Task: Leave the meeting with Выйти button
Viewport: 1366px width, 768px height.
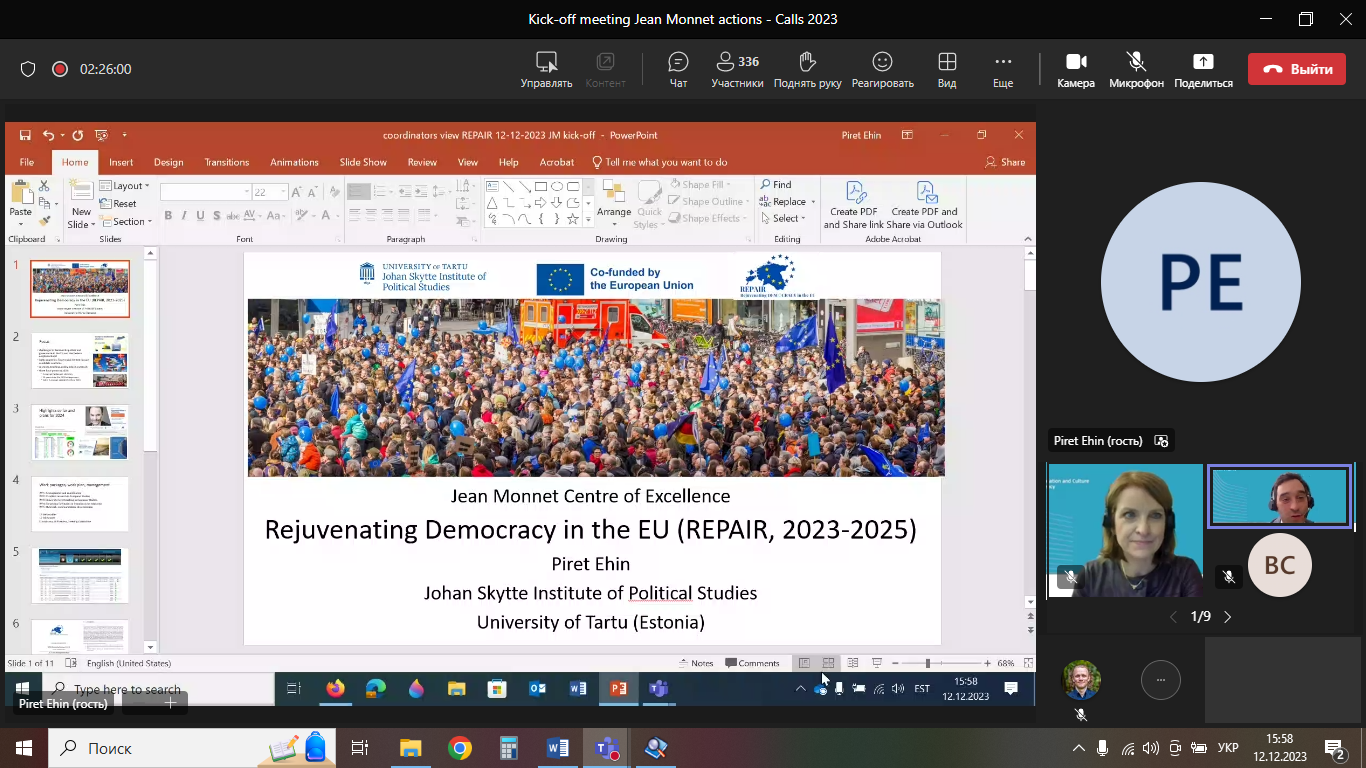Action: tap(1296, 69)
